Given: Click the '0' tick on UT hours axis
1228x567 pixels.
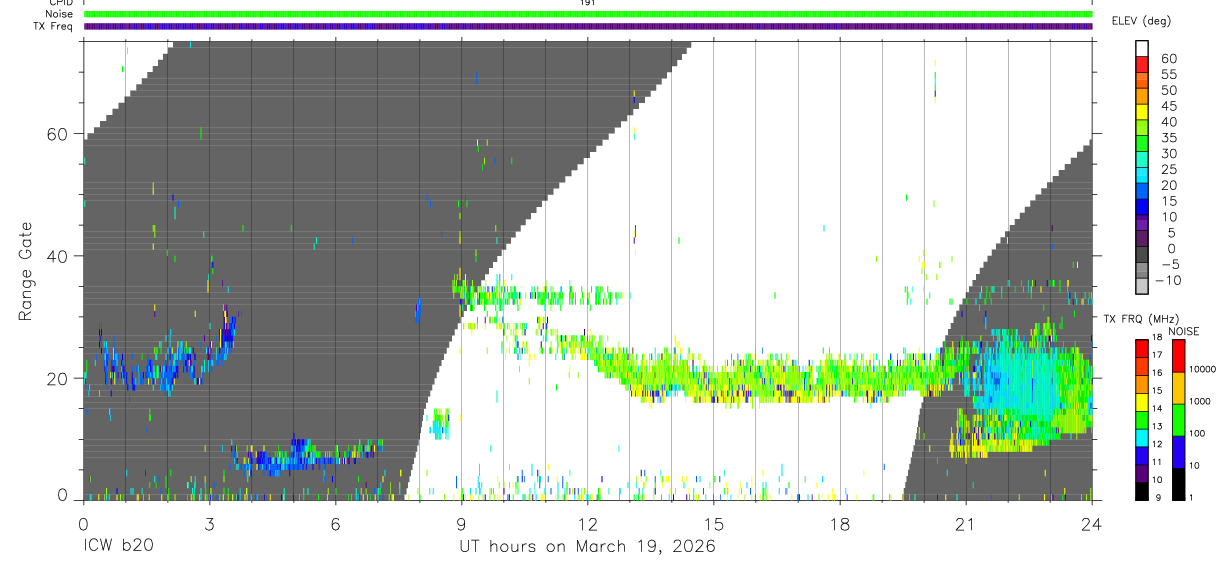Looking at the screenshot, I should pyautogui.click(x=84, y=523).
